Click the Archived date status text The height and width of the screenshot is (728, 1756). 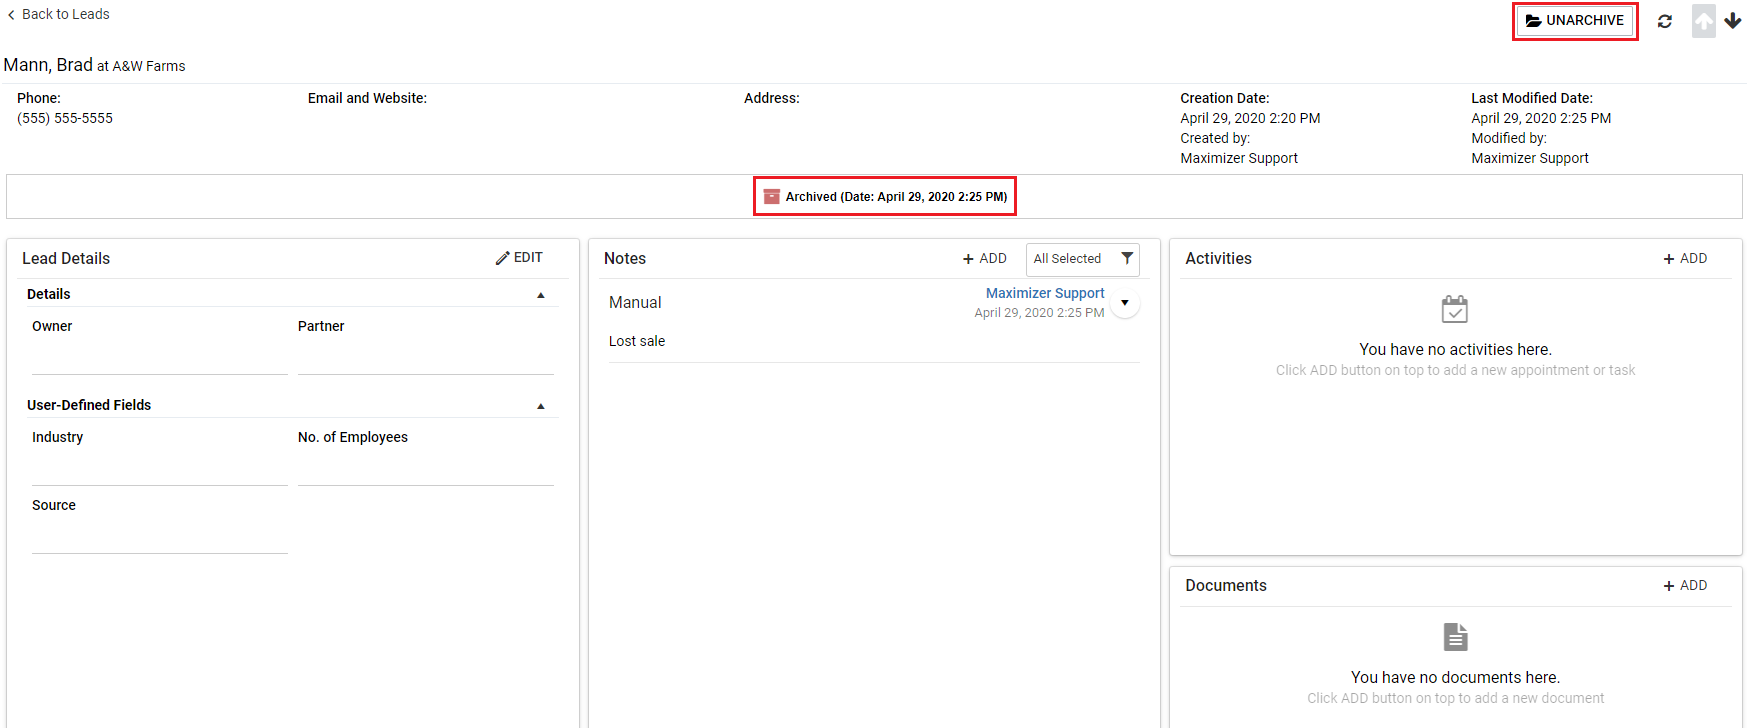tap(896, 196)
